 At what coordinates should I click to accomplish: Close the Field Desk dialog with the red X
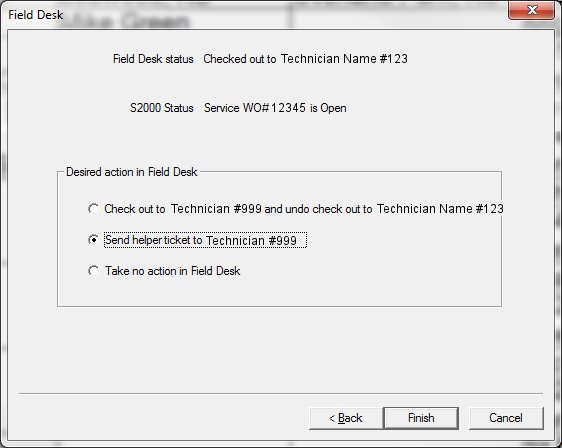(x=531, y=10)
